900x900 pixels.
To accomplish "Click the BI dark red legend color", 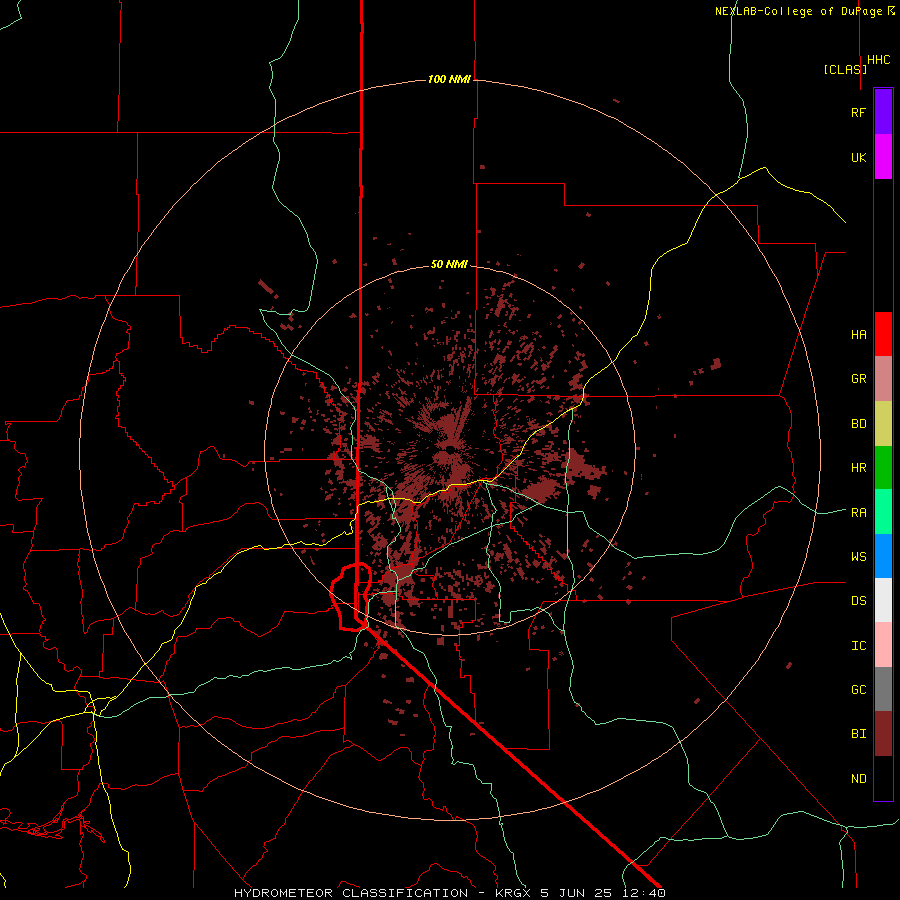I will 883,734.
